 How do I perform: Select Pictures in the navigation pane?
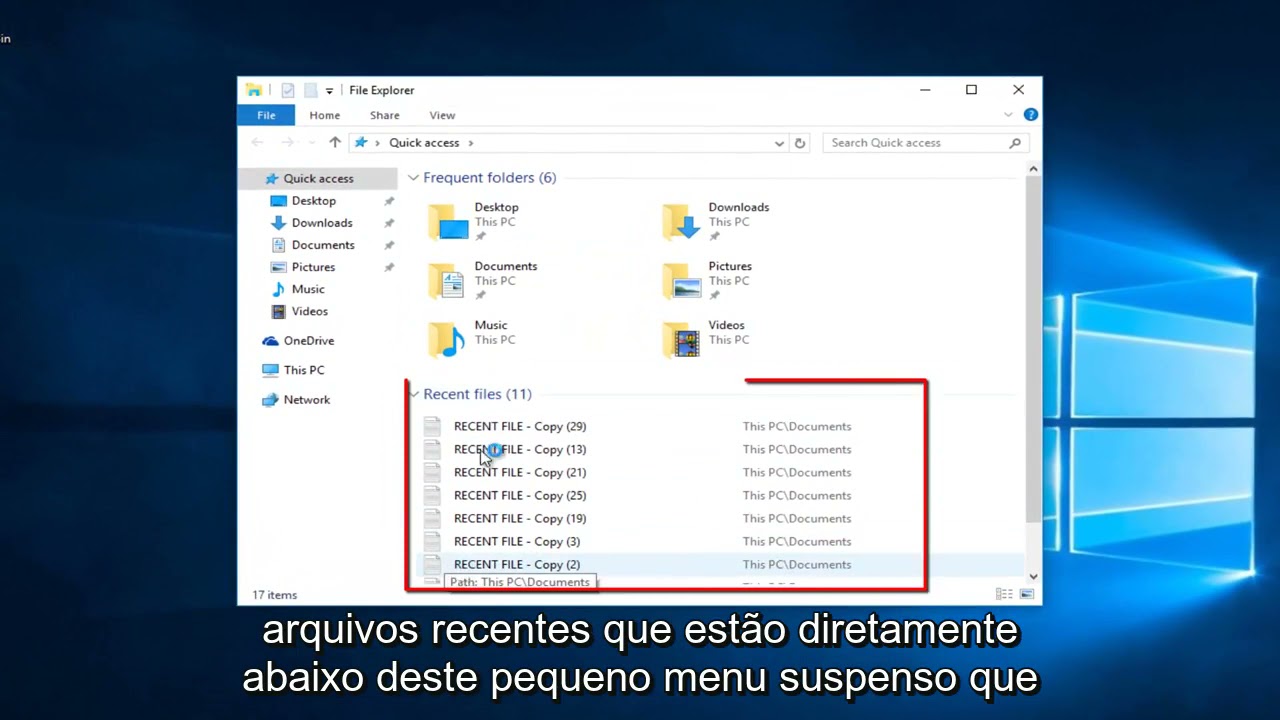(x=313, y=267)
